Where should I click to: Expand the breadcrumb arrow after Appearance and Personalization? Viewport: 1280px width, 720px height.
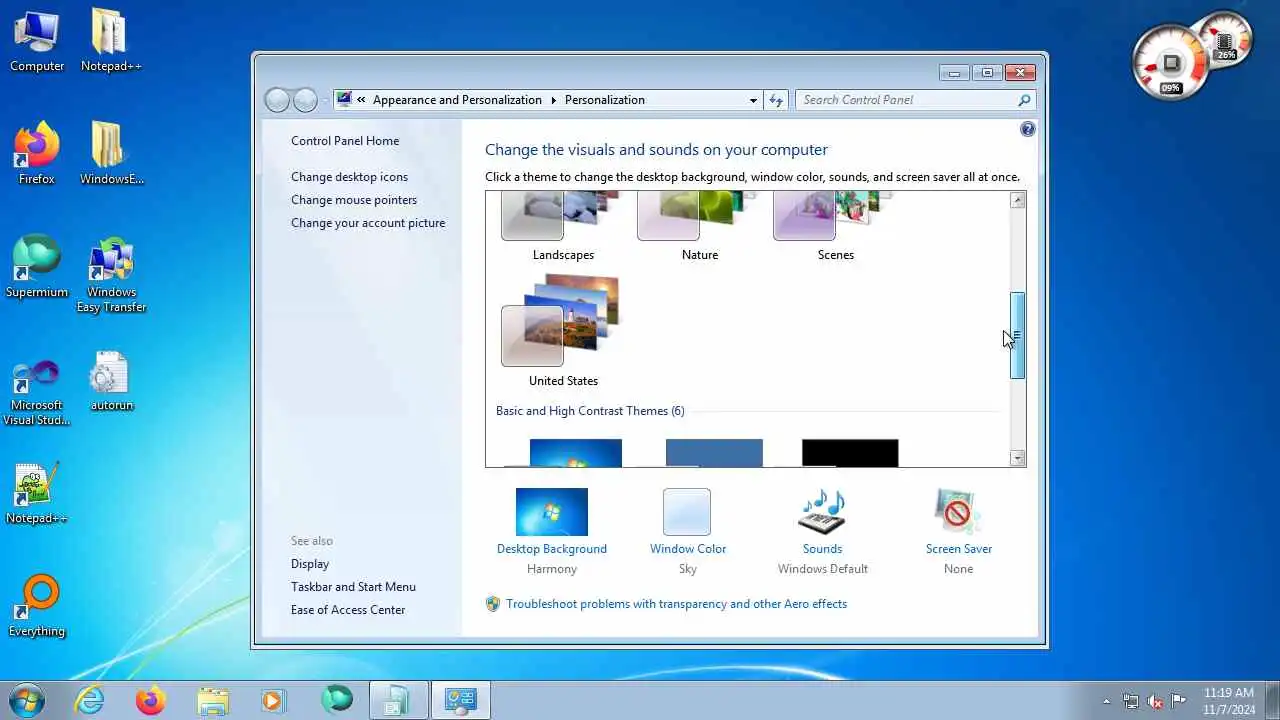[552, 100]
